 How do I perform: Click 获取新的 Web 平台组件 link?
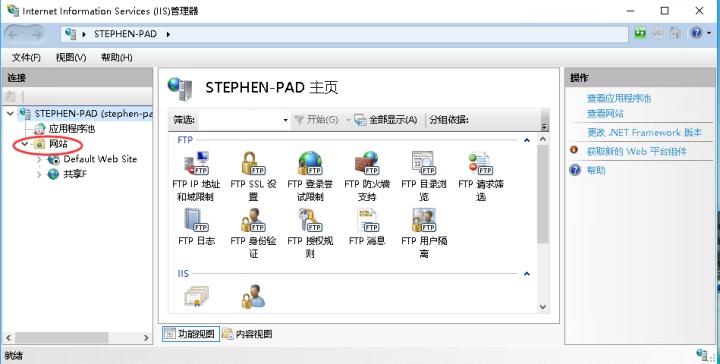636,151
